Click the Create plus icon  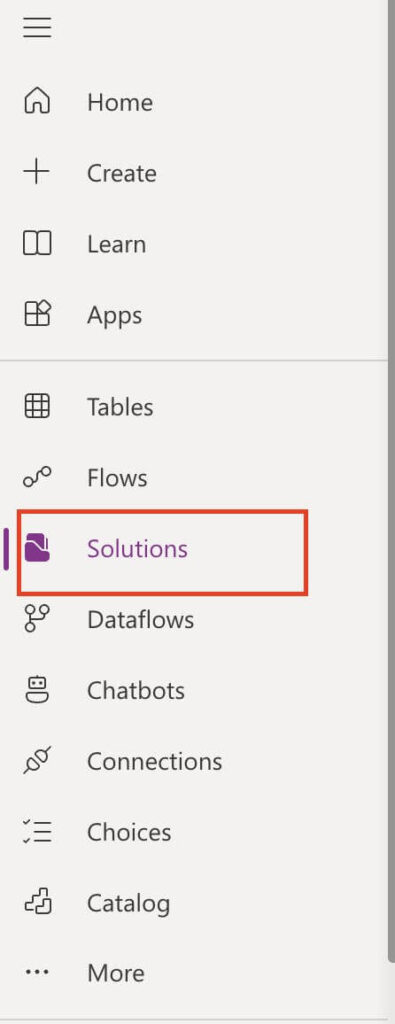click(37, 173)
